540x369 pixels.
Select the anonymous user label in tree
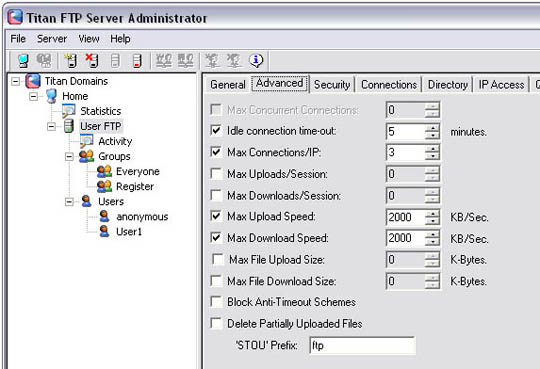click(x=142, y=217)
